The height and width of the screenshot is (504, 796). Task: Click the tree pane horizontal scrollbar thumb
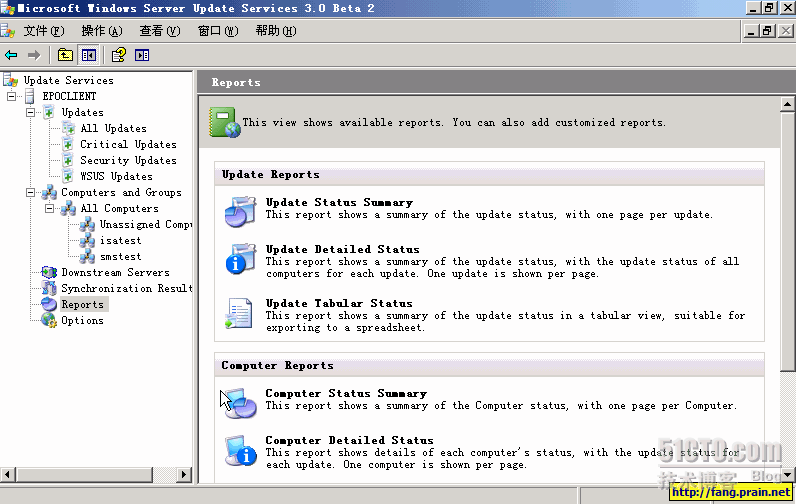[x=84, y=475]
